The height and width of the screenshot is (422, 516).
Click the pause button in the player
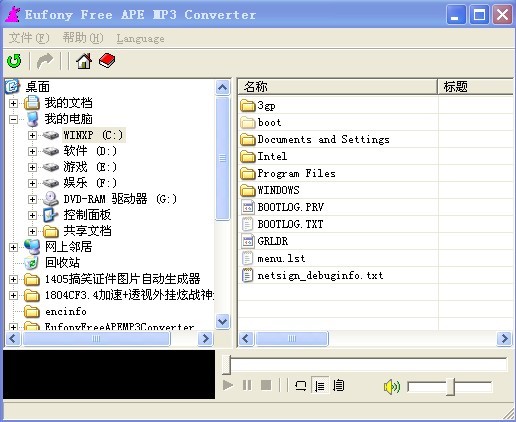click(247, 385)
